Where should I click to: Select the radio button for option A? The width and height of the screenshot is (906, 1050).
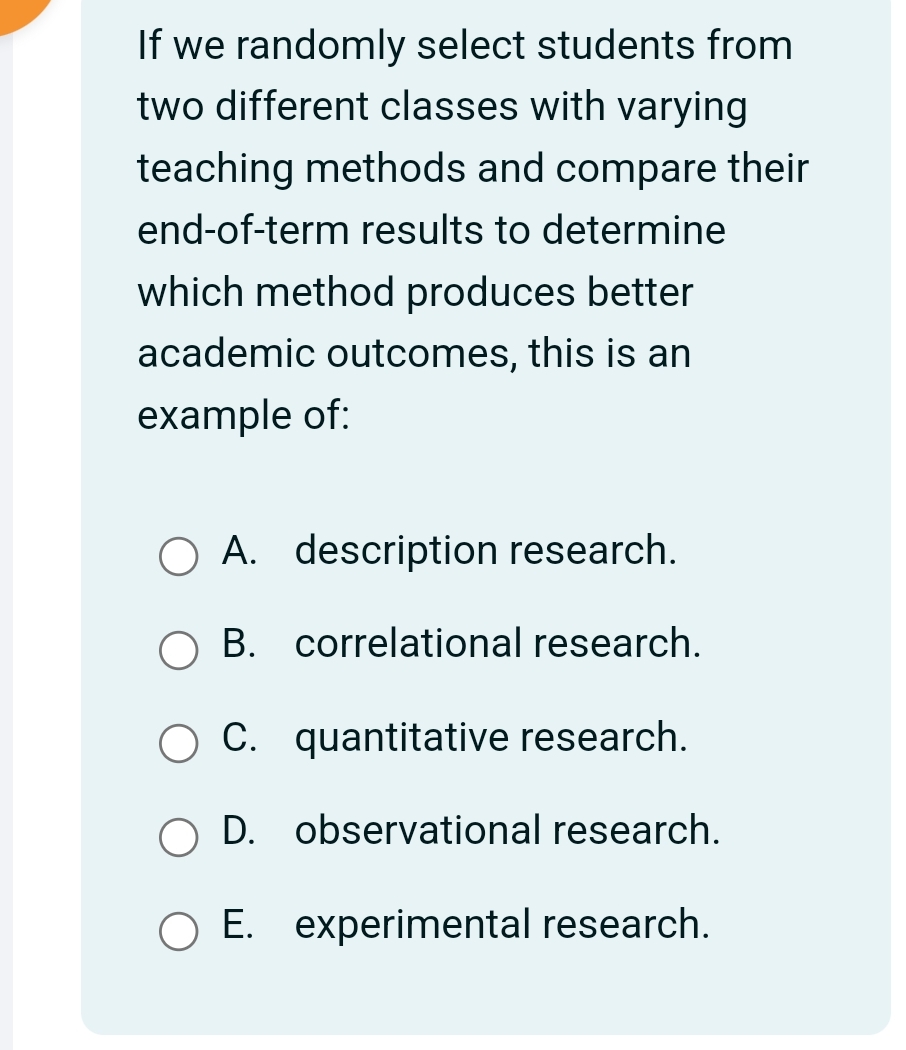coord(179,557)
